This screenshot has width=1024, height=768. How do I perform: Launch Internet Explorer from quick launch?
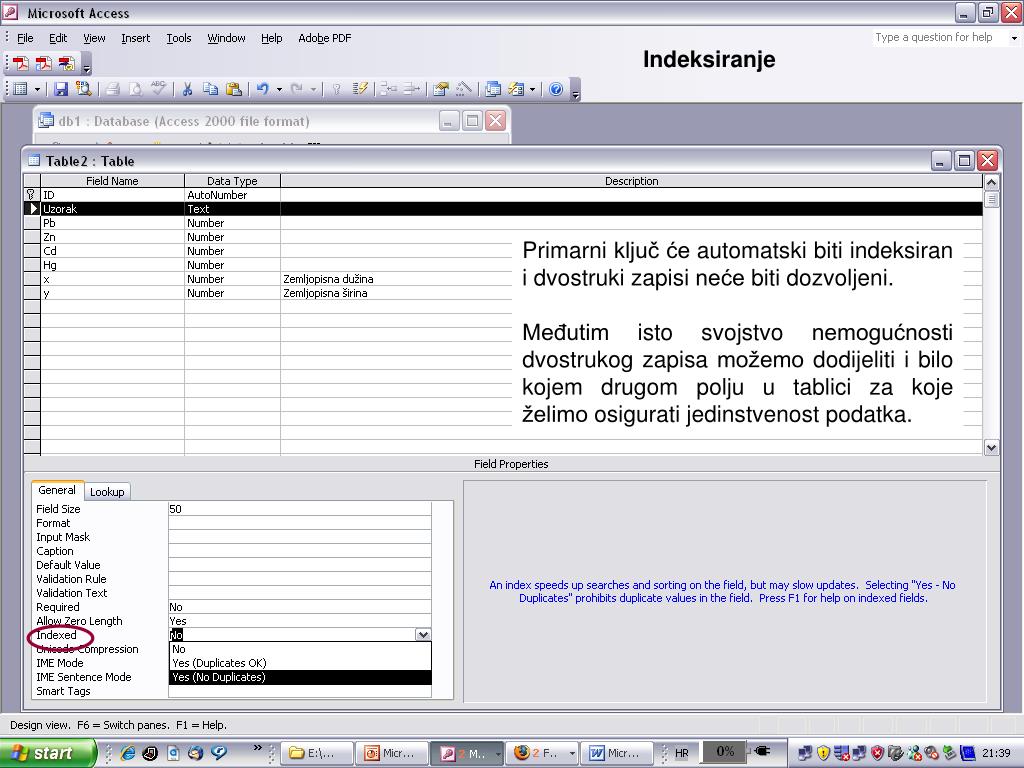pyautogui.click(x=128, y=753)
